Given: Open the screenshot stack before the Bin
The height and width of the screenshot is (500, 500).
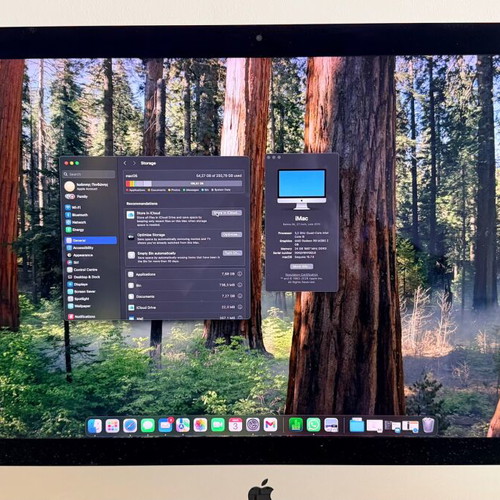Looking at the screenshot, I should point(410,426).
